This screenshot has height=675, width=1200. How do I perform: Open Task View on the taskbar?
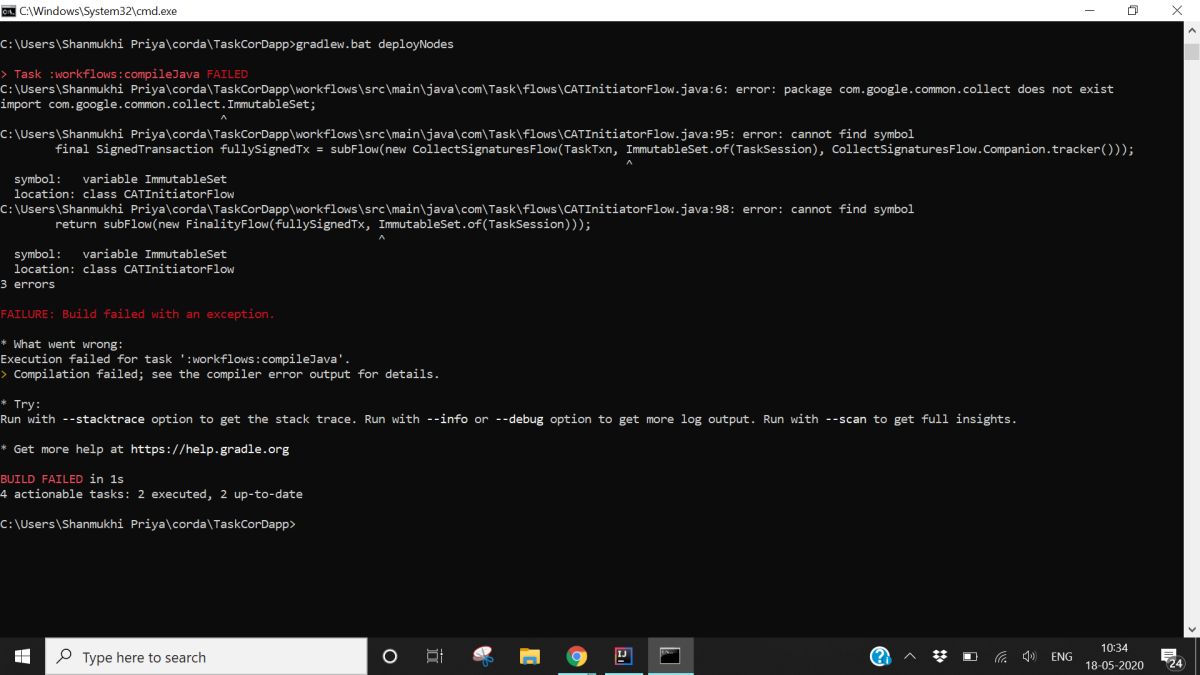(x=435, y=657)
